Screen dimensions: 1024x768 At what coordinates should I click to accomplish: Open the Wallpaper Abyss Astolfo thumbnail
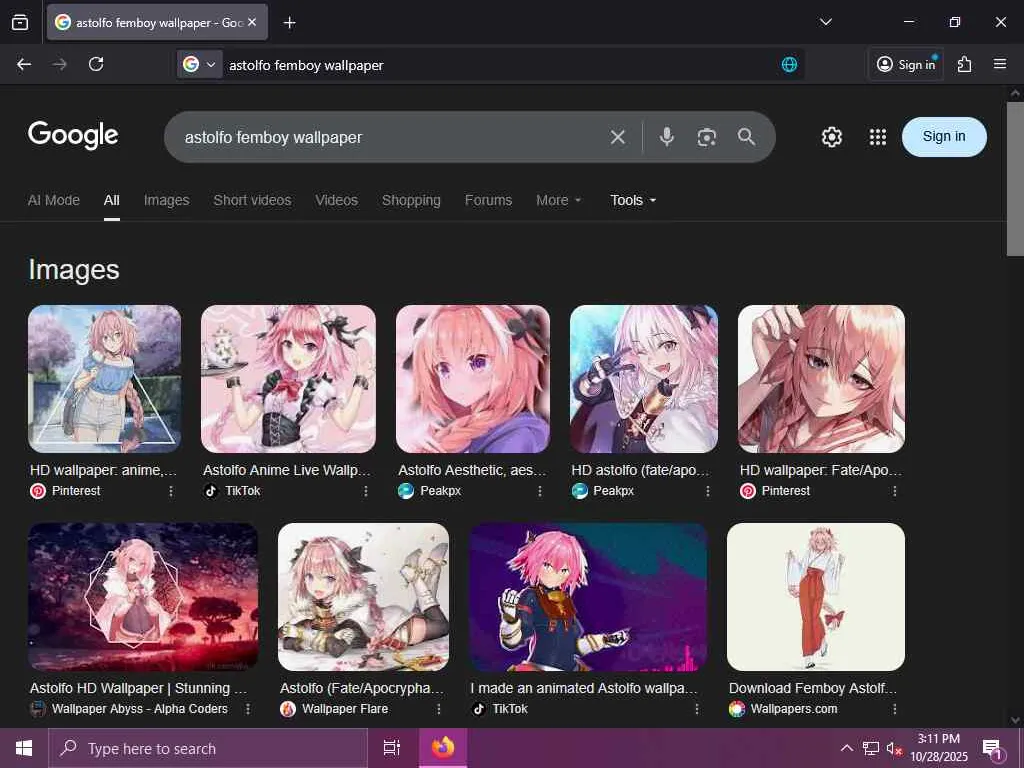click(143, 596)
